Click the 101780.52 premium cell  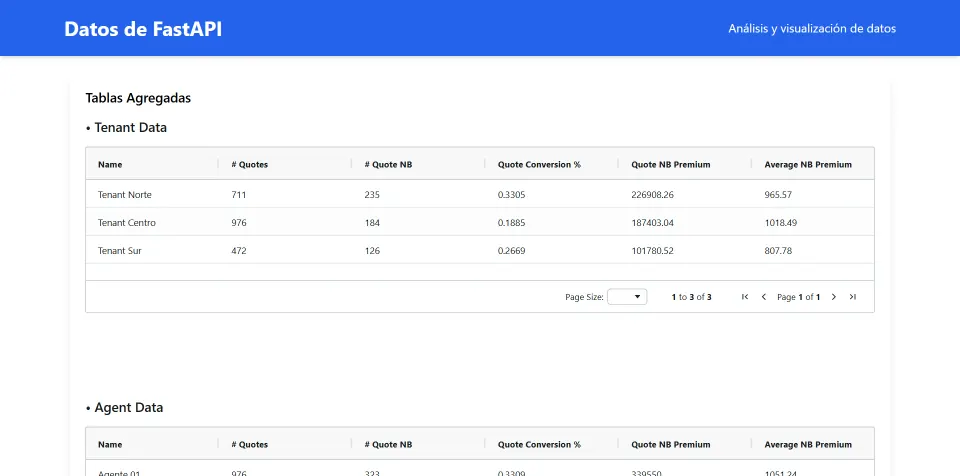point(653,251)
